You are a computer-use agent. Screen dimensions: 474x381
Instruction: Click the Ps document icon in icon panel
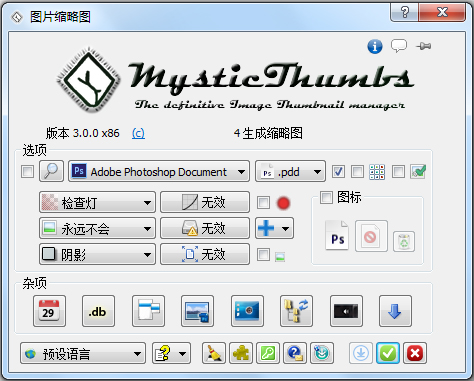click(x=337, y=235)
